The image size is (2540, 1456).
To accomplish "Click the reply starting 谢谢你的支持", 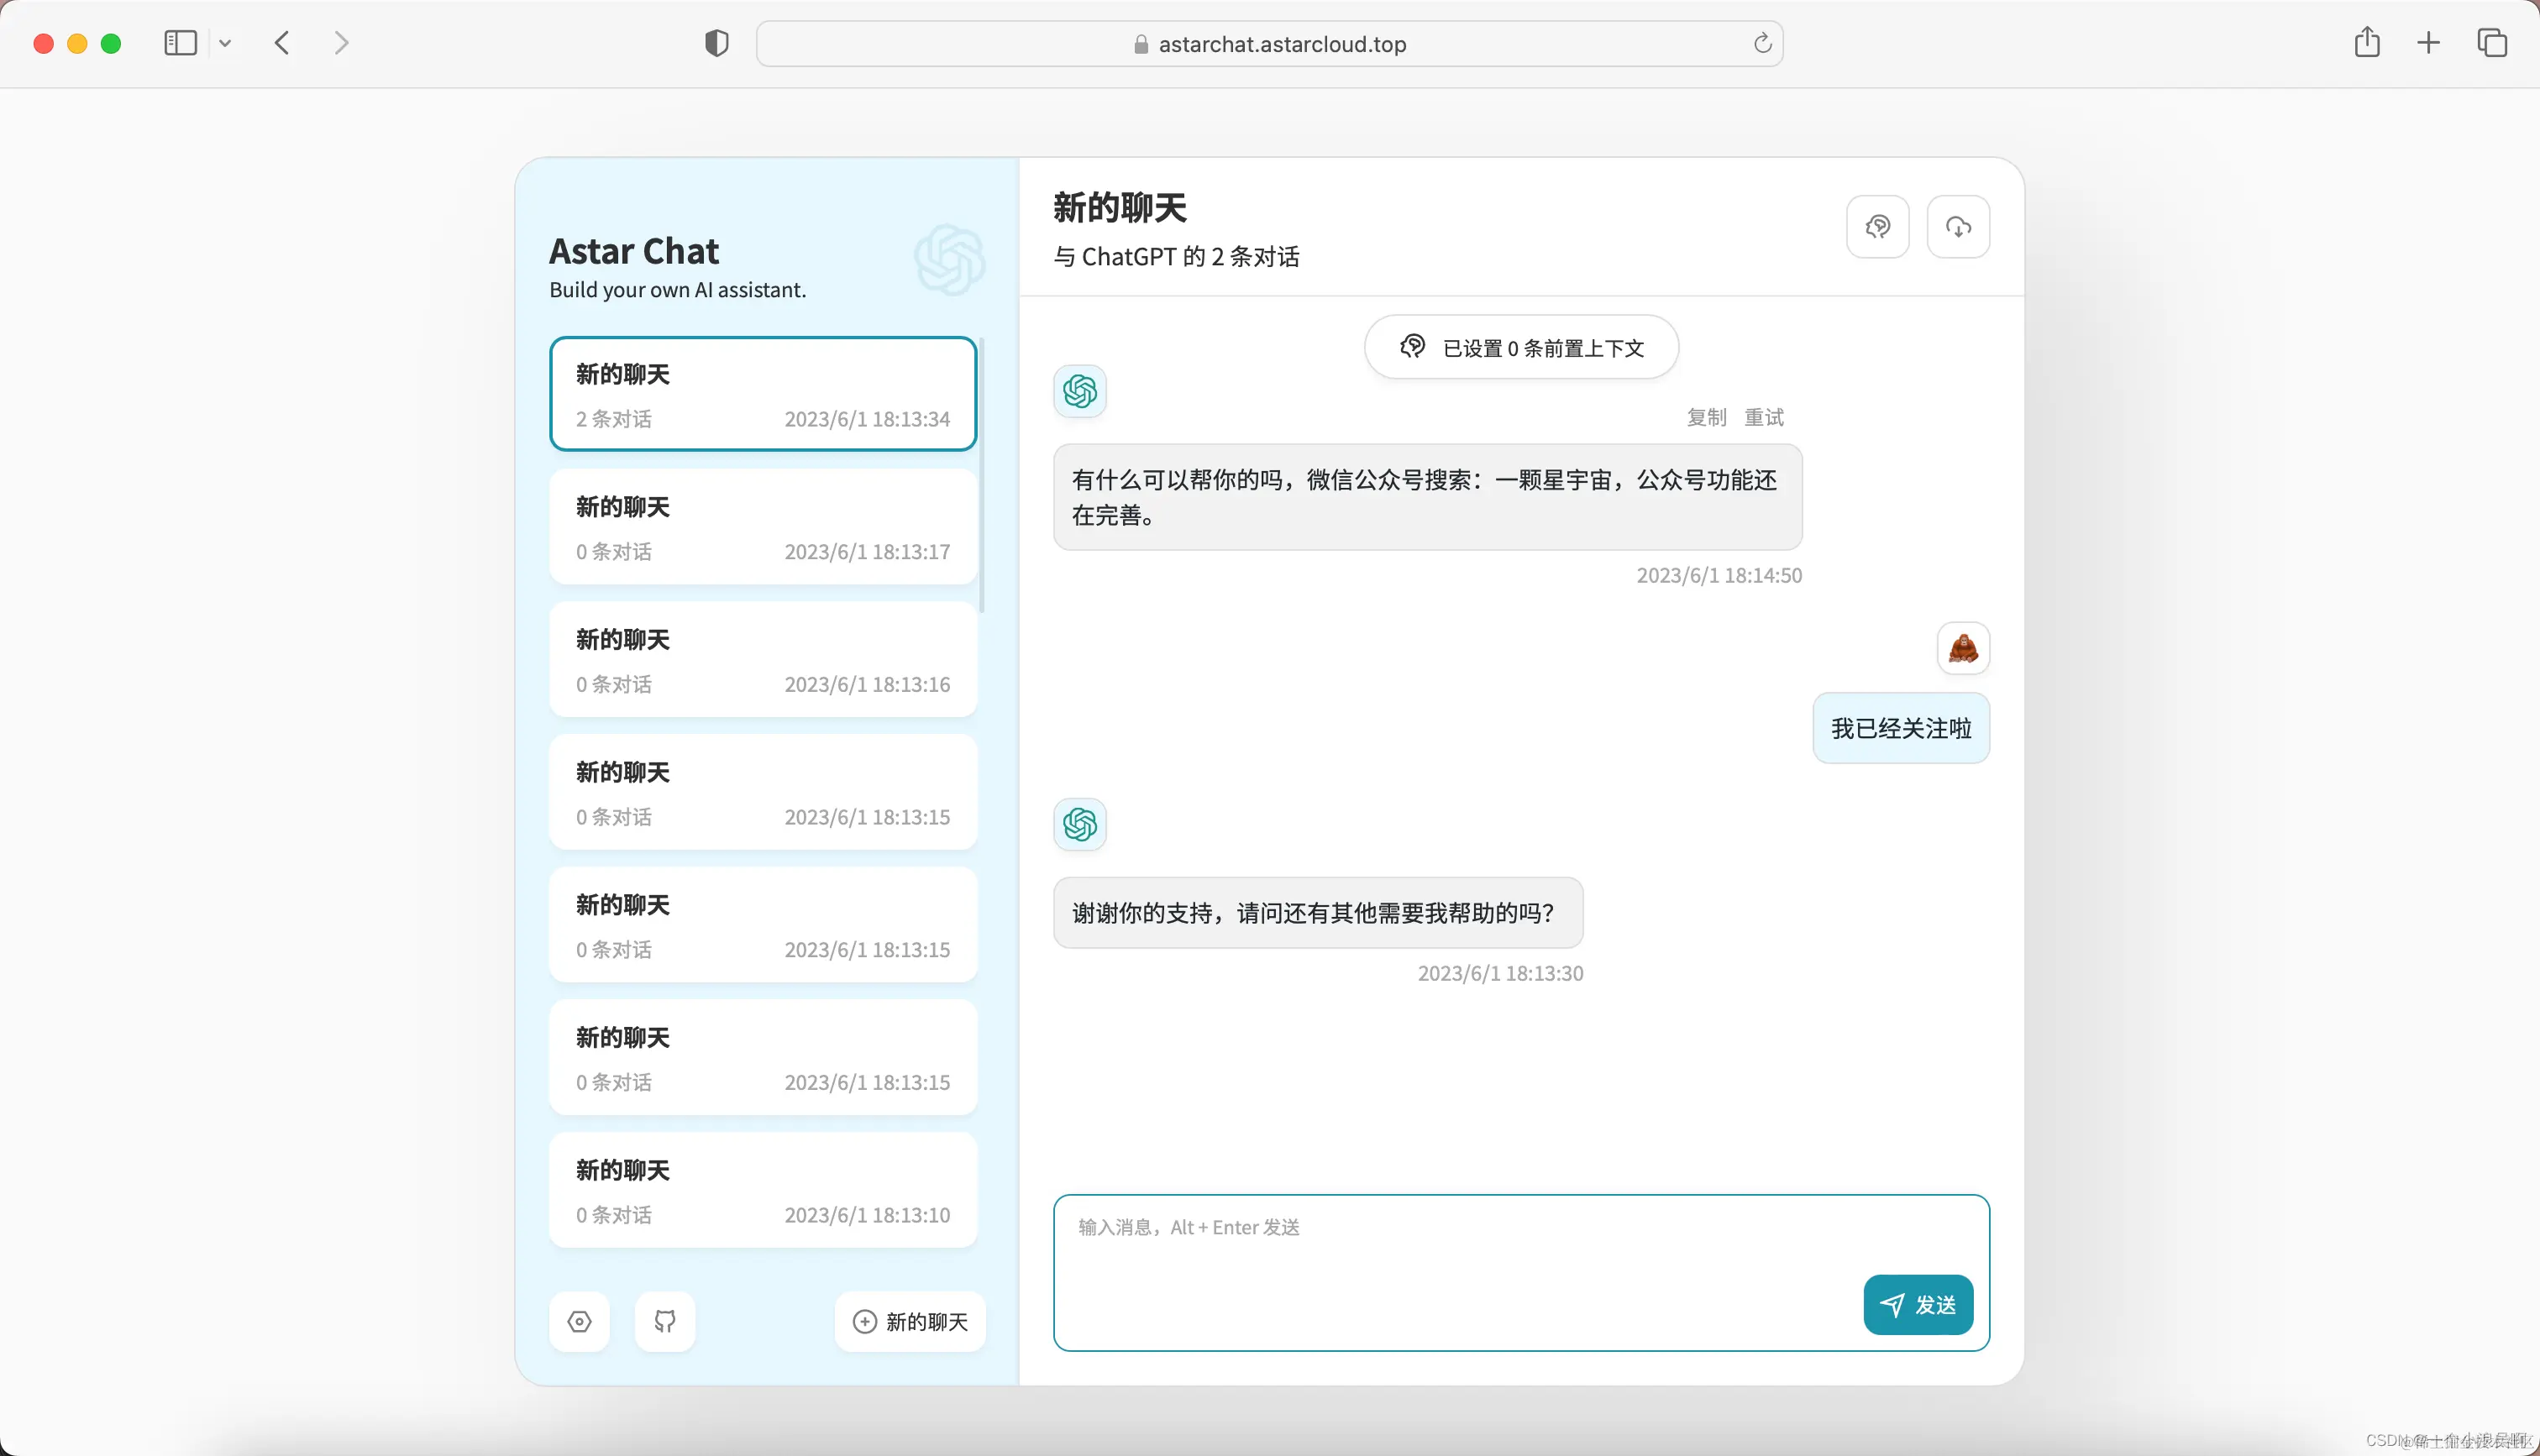I will click(1317, 912).
